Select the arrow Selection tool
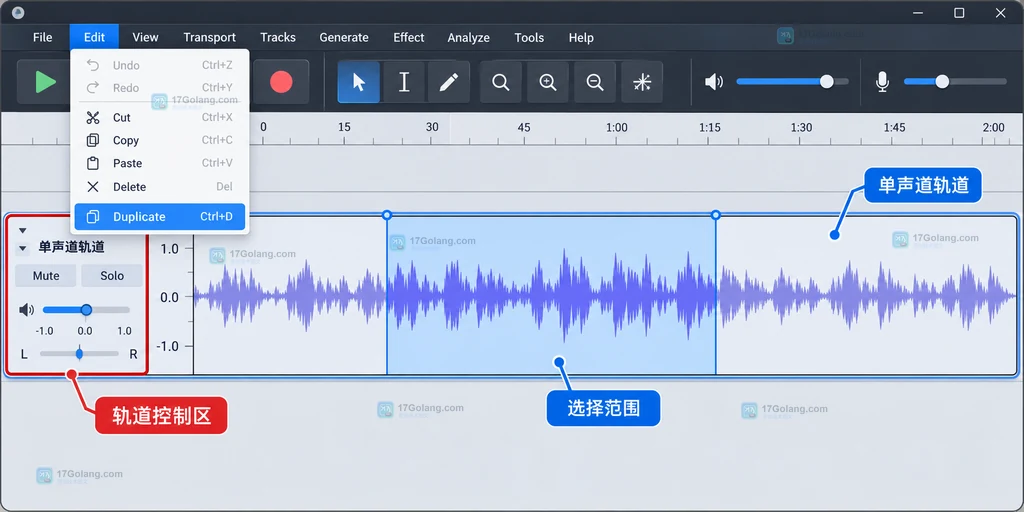The image size is (1024, 512). click(359, 82)
